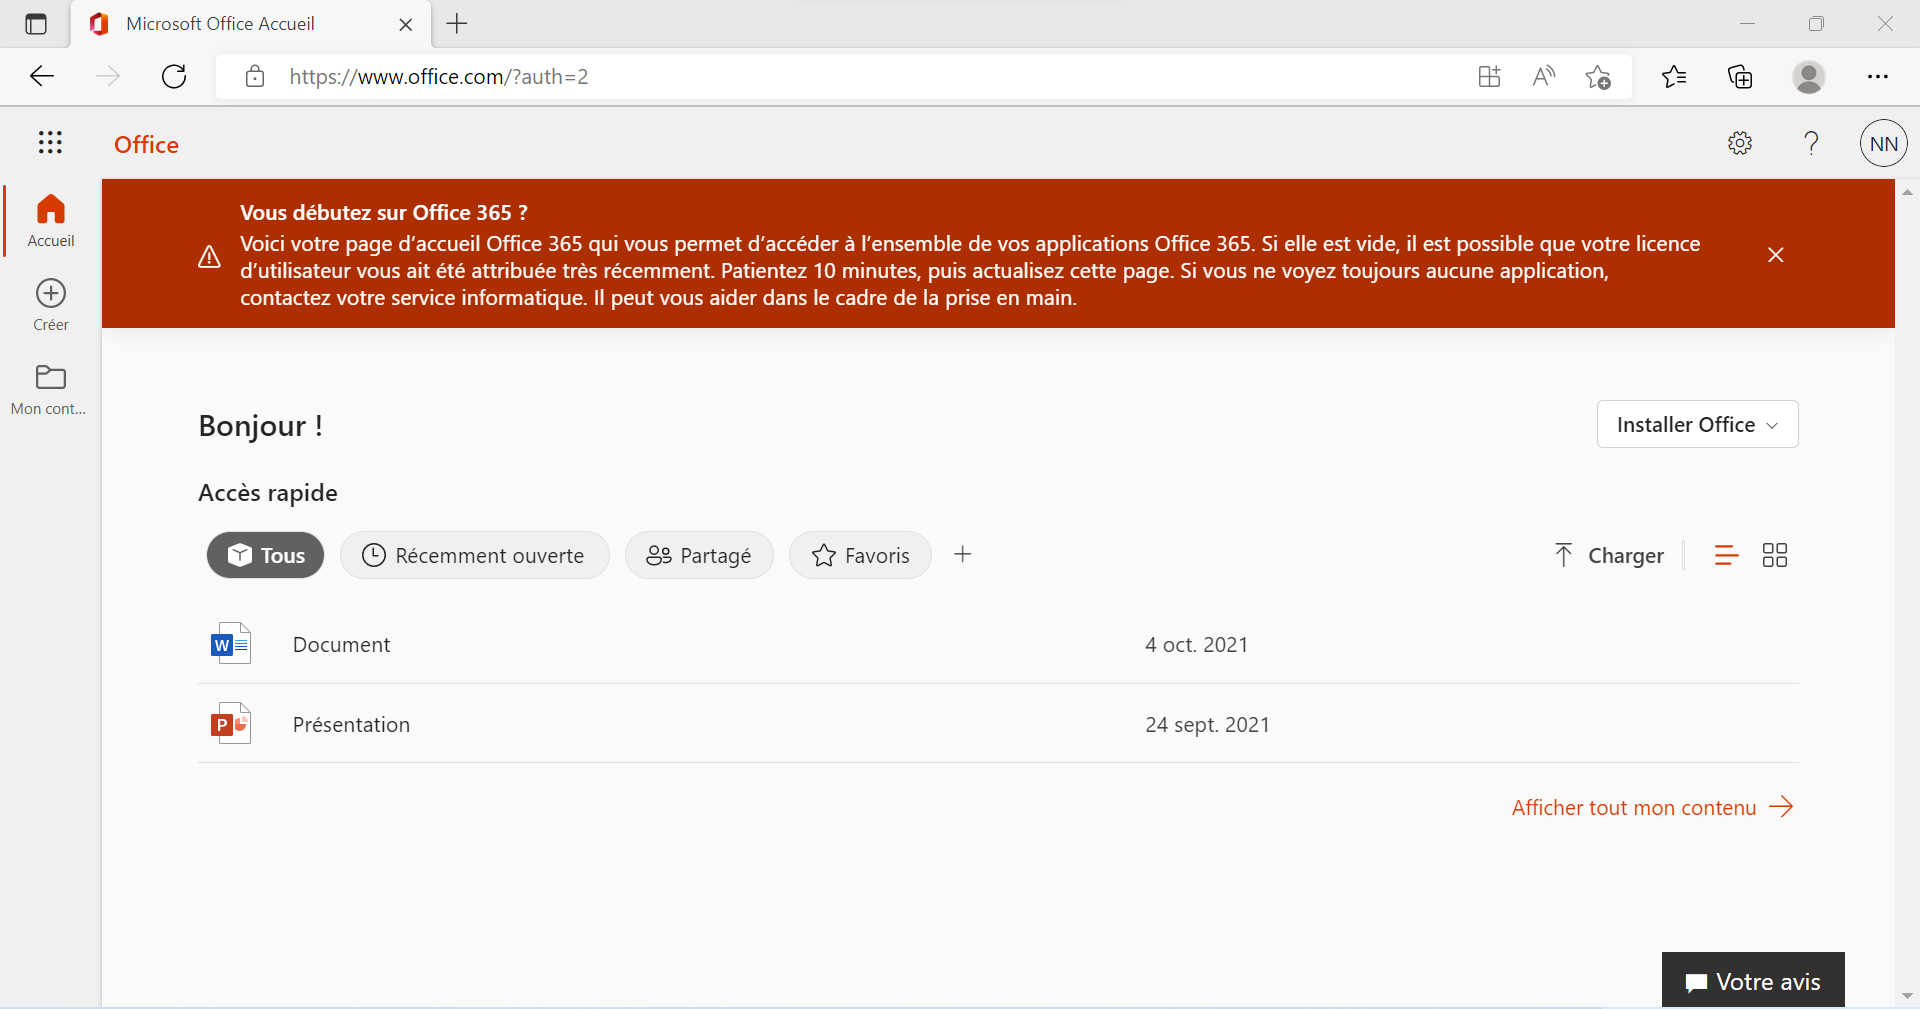Refresh the page
The image size is (1920, 1009).
(x=174, y=76)
